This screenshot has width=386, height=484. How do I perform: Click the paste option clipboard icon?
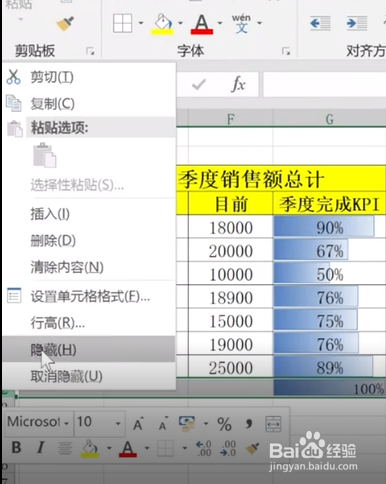pos(45,155)
